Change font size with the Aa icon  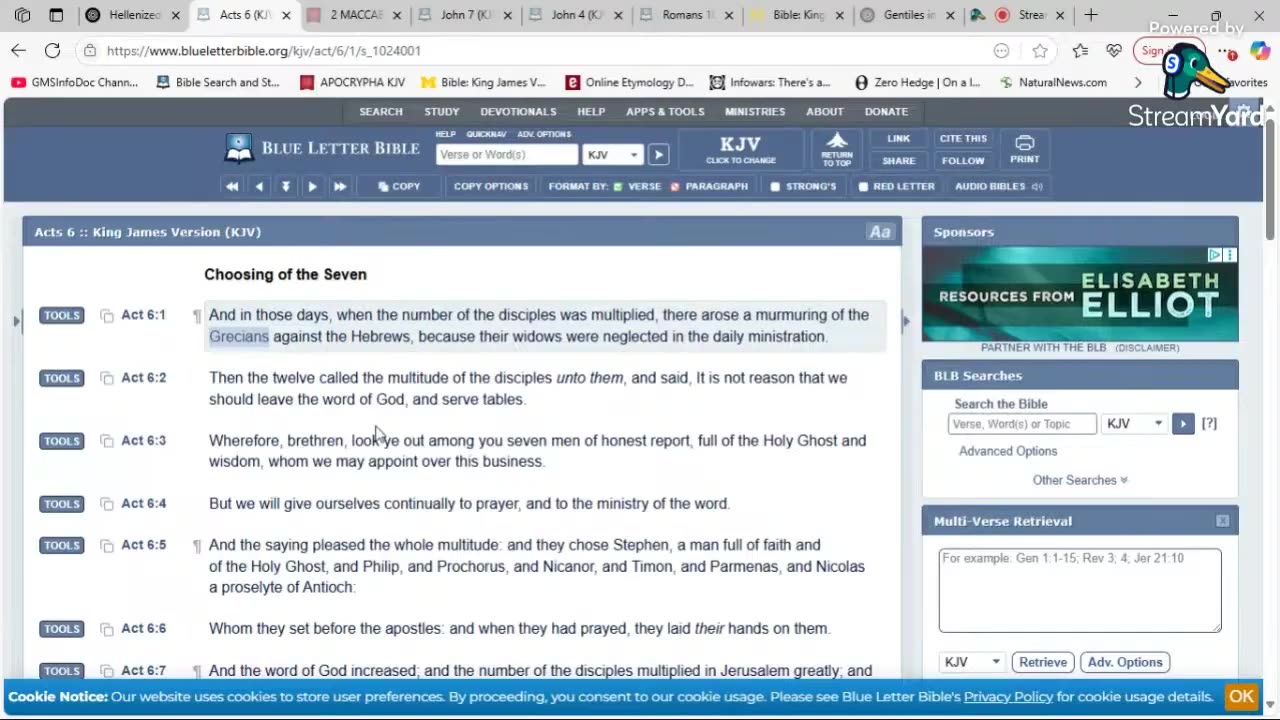pos(880,232)
